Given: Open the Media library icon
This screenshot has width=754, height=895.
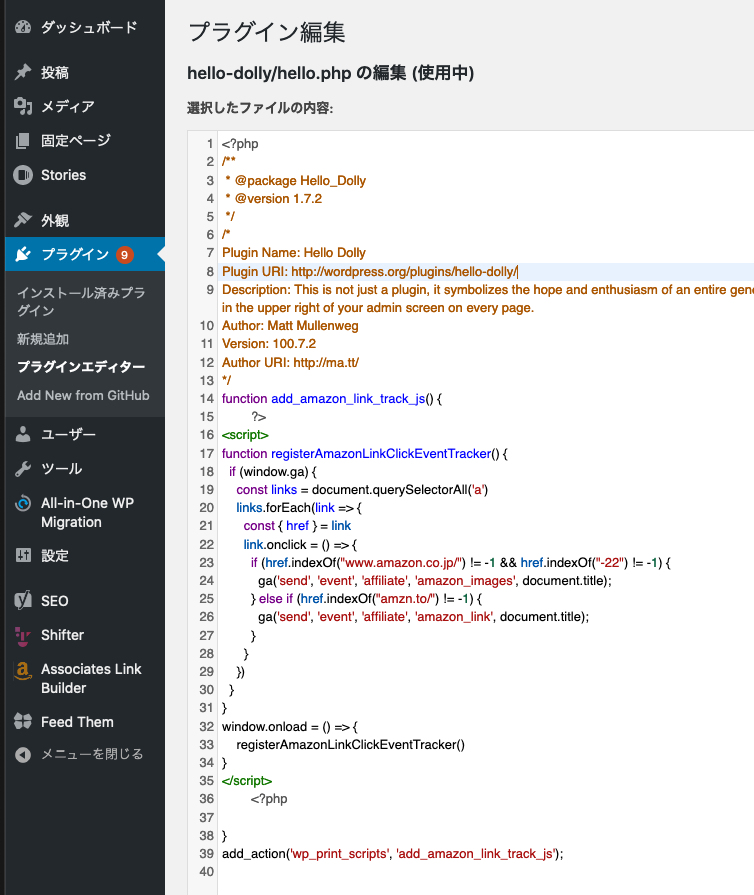Looking at the screenshot, I should point(23,107).
